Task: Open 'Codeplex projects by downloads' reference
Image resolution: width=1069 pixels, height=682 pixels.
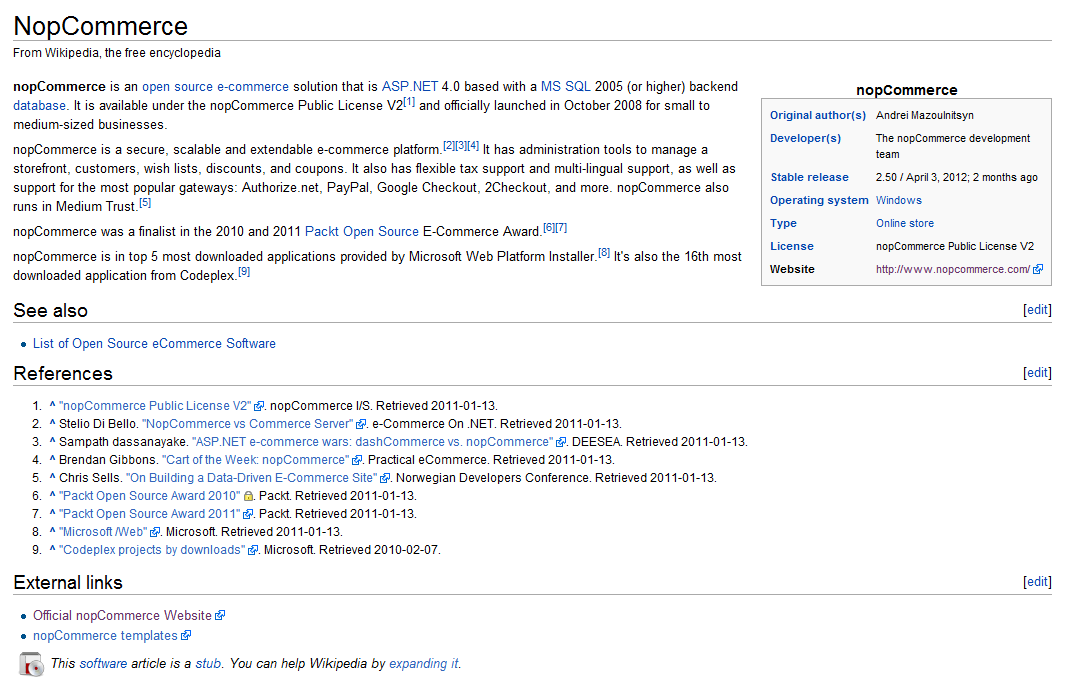Action: [x=152, y=550]
